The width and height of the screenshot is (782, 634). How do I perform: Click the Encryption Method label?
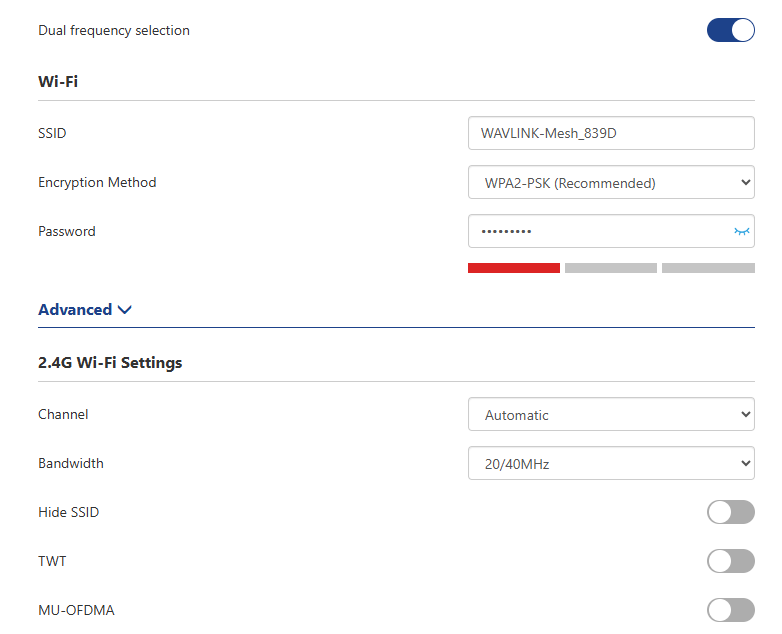(x=97, y=182)
